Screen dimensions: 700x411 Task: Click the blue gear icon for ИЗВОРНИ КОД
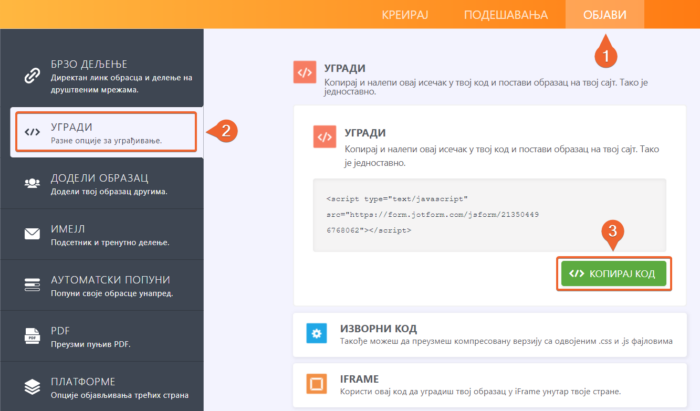[317, 333]
